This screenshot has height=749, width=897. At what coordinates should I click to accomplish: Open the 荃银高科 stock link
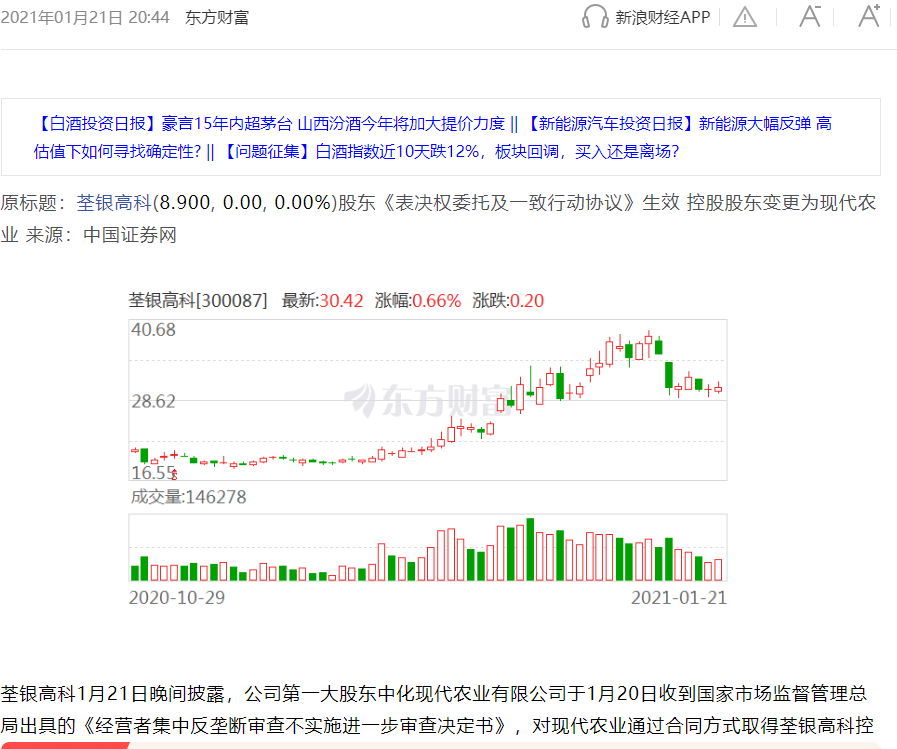coord(114,203)
